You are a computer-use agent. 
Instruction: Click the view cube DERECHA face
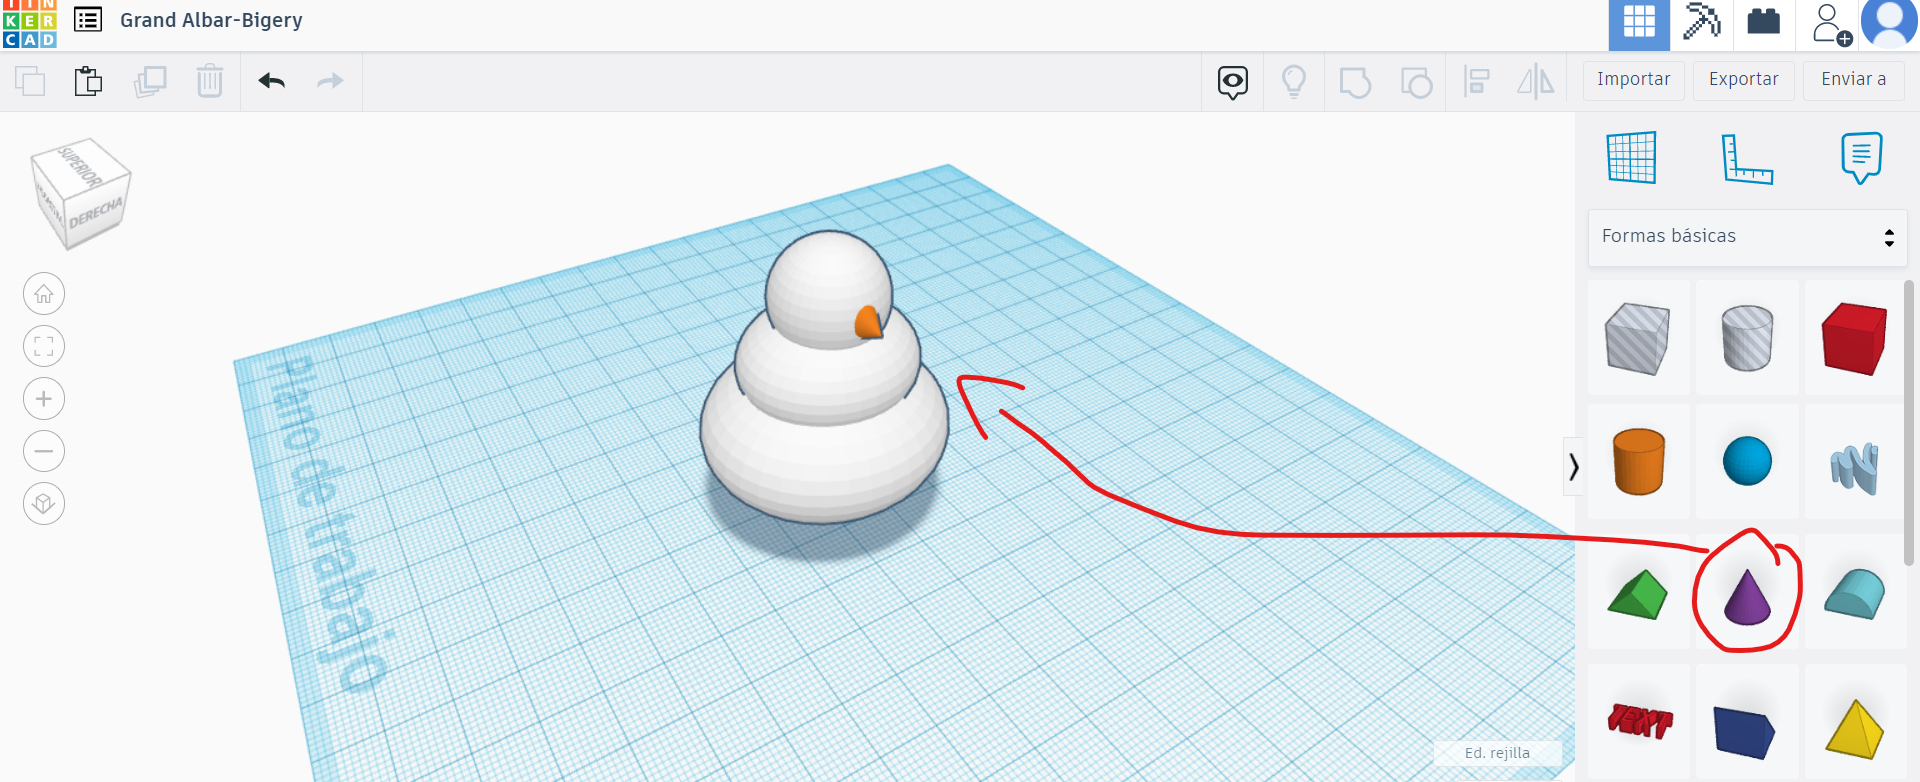[96, 214]
